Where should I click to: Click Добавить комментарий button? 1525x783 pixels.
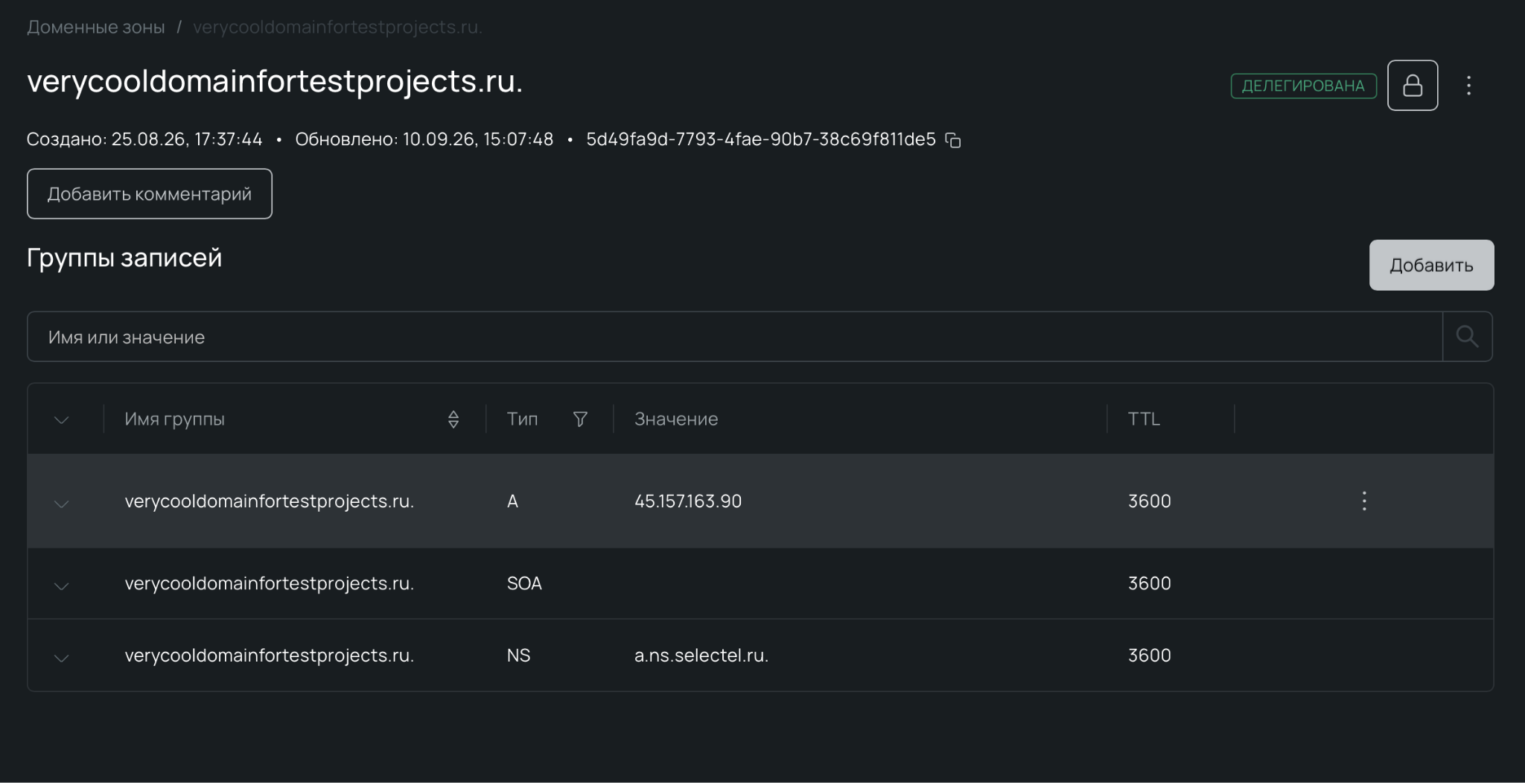pyautogui.click(x=149, y=194)
